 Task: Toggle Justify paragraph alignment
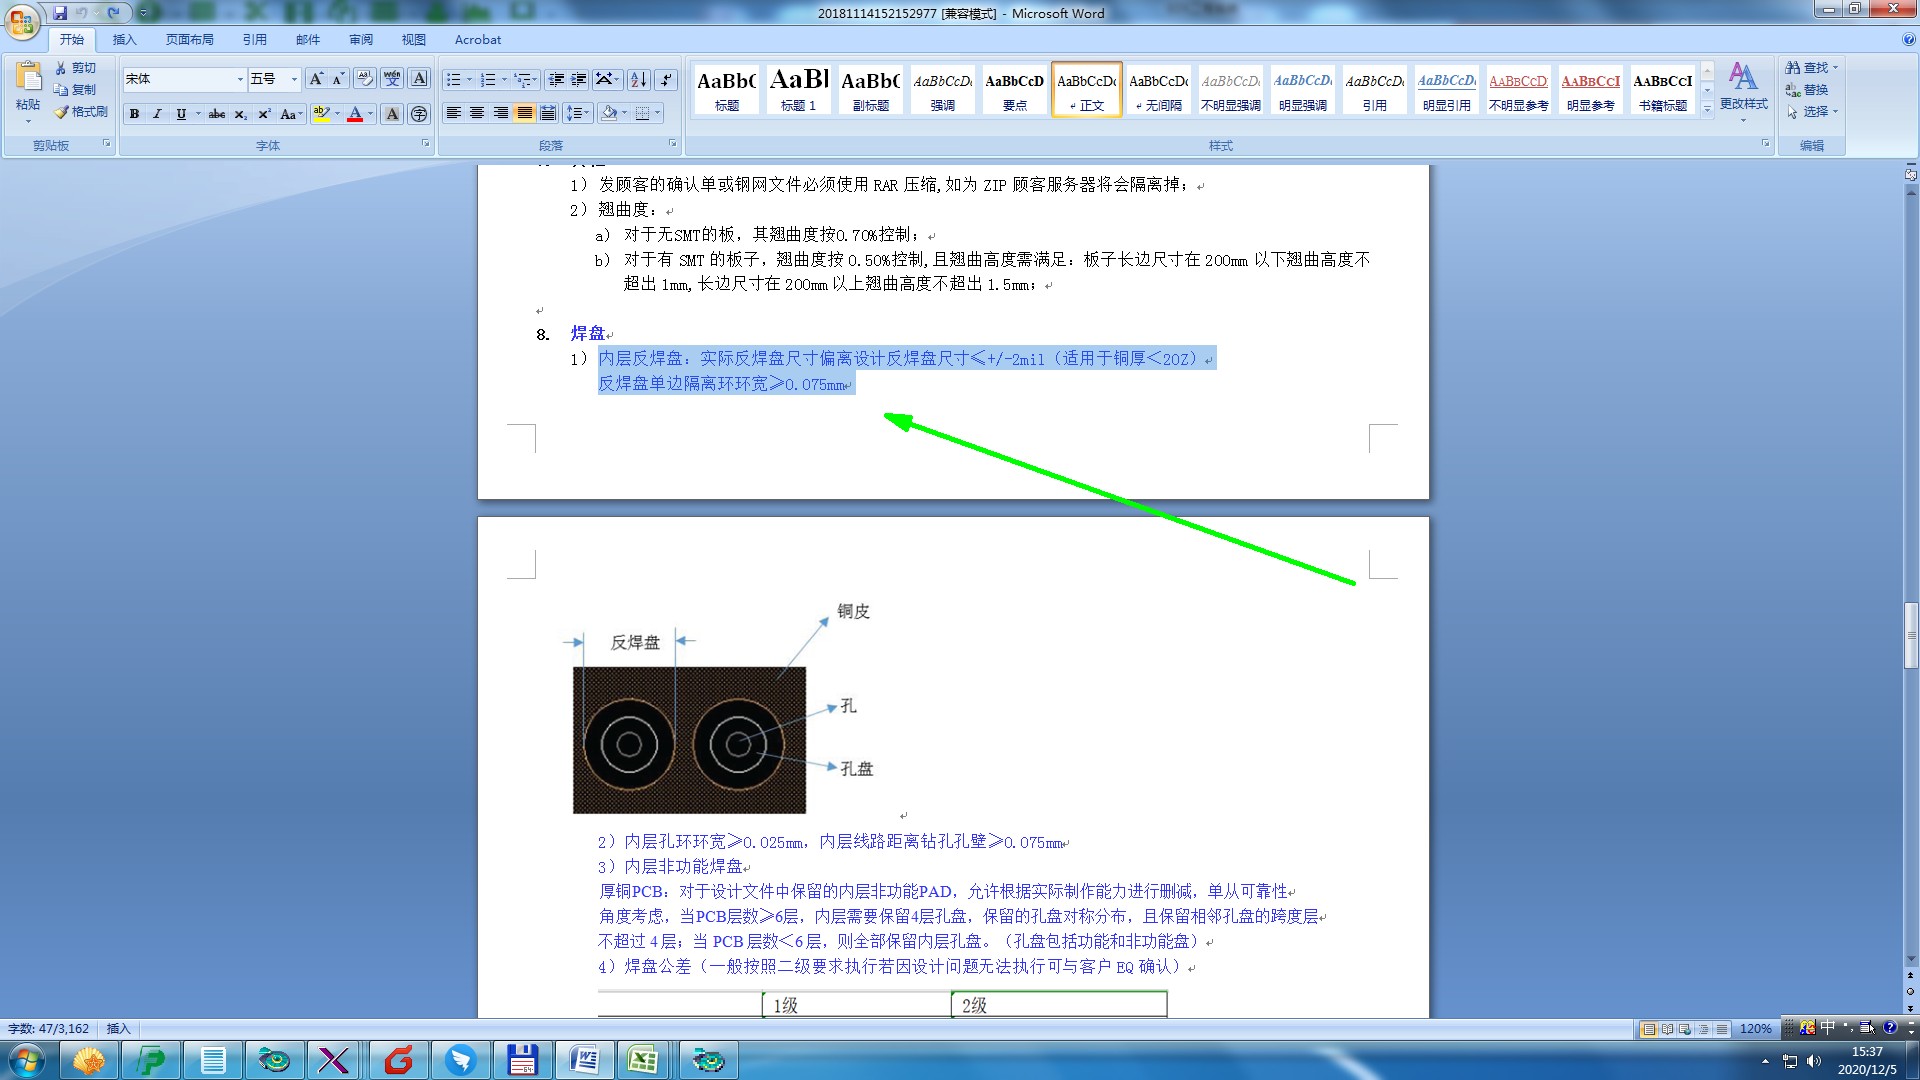[x=524, y=113]
